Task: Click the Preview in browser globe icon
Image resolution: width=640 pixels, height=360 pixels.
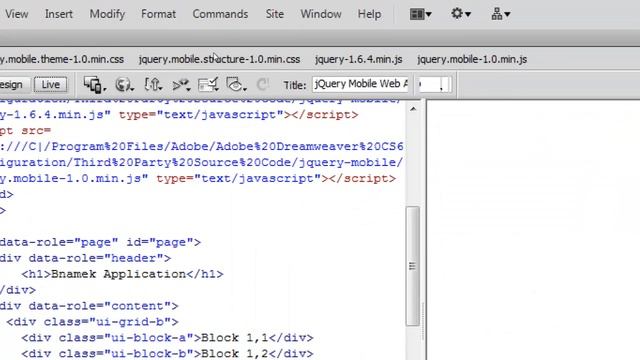Action: click(x=124, y=84)
